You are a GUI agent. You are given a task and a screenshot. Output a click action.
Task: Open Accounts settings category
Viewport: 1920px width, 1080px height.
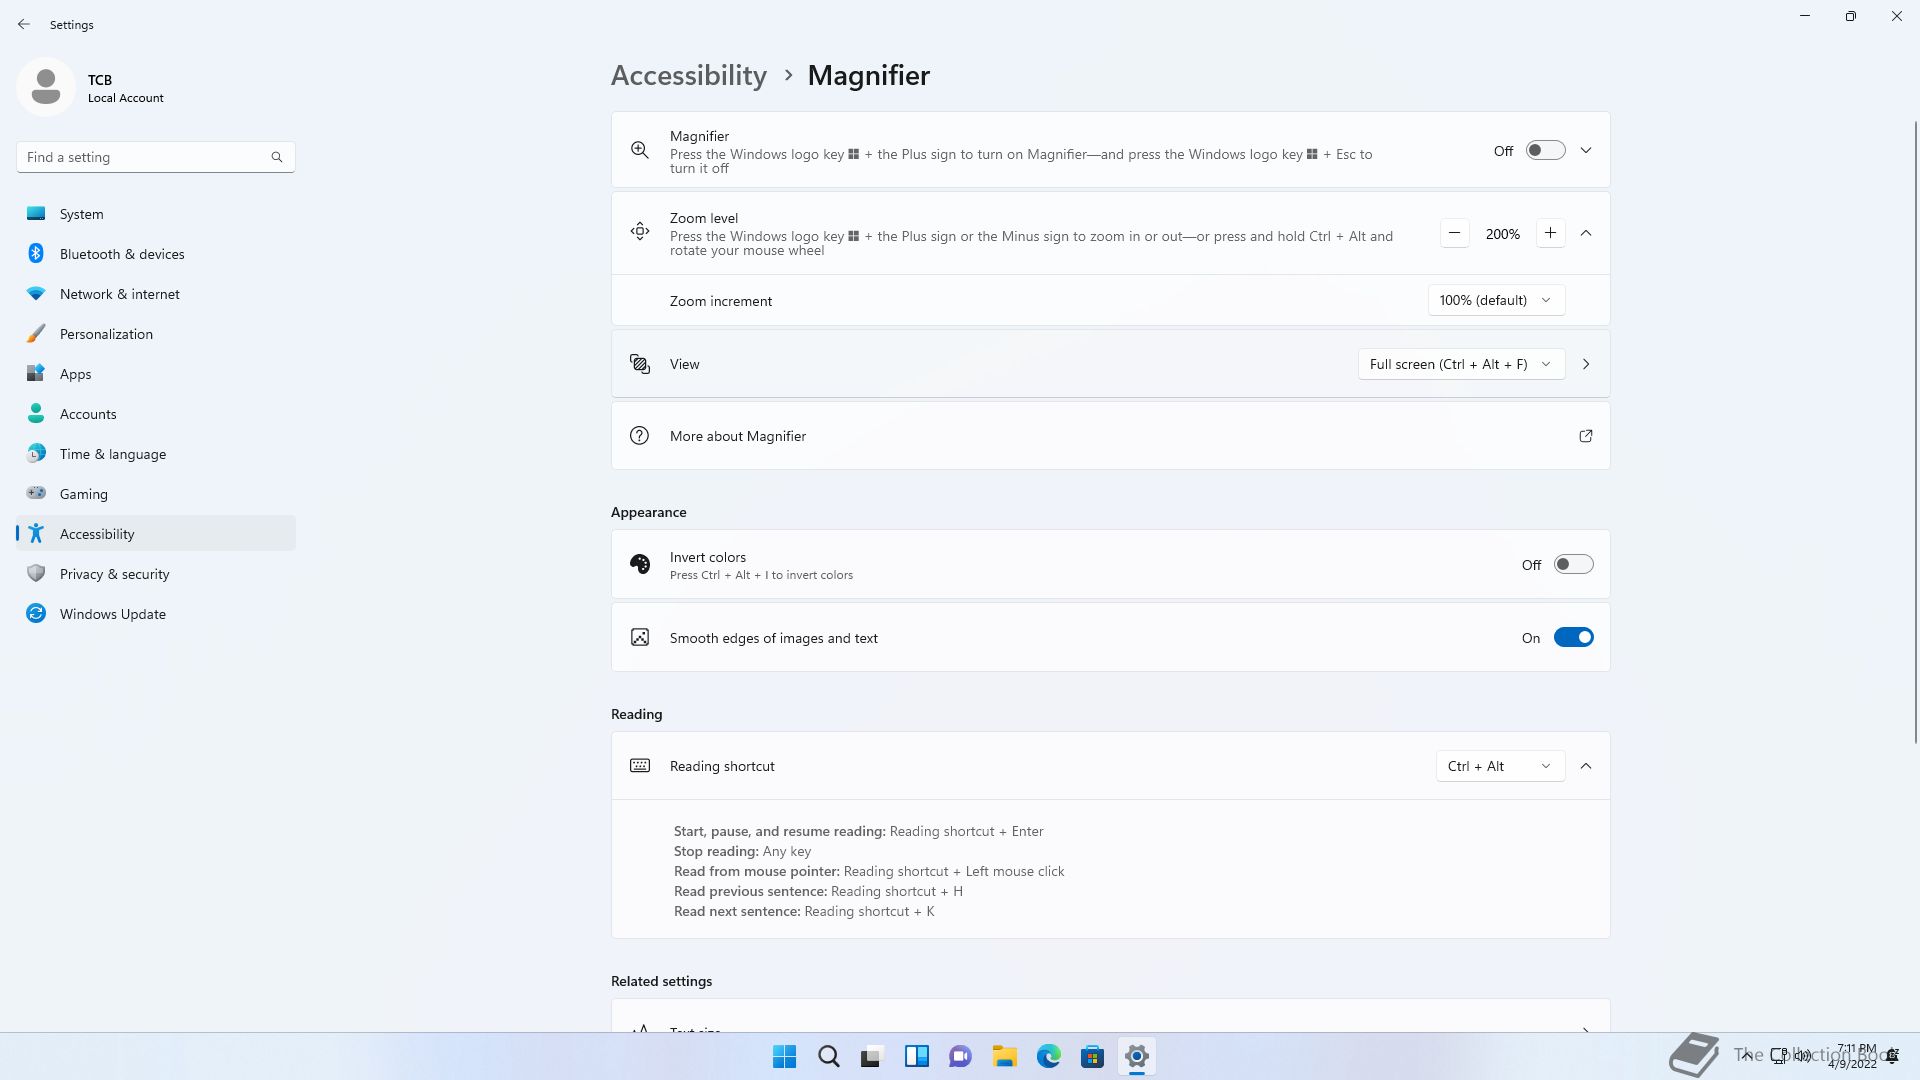156,414
